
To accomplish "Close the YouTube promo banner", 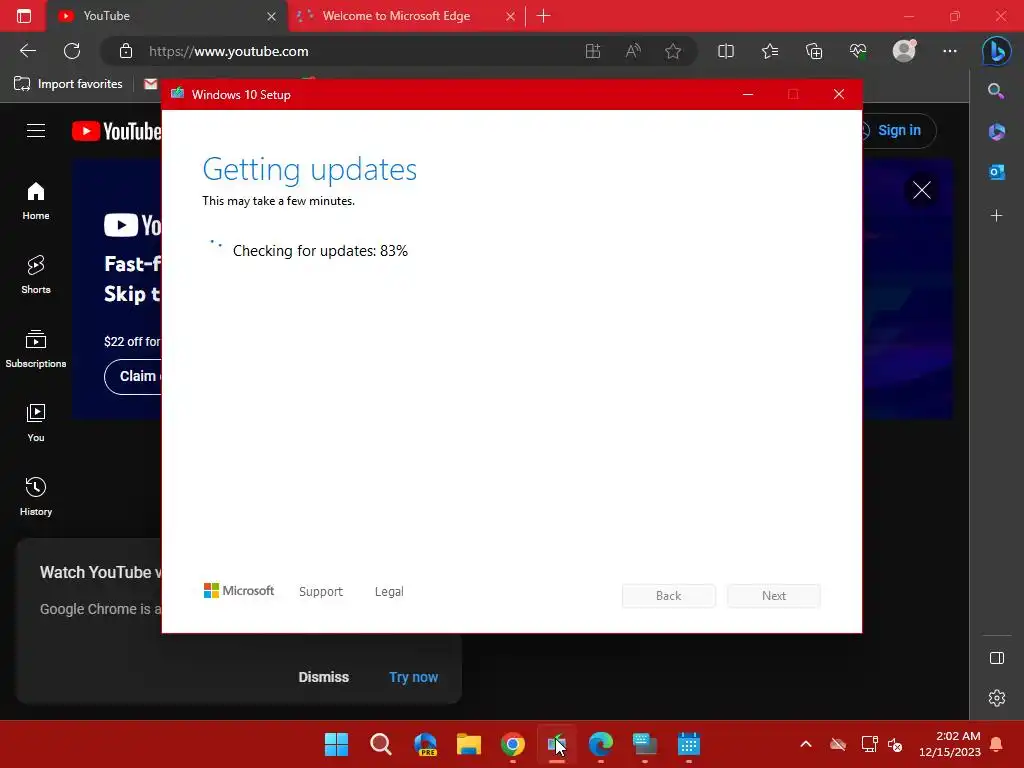I will (x=921, y=190).
